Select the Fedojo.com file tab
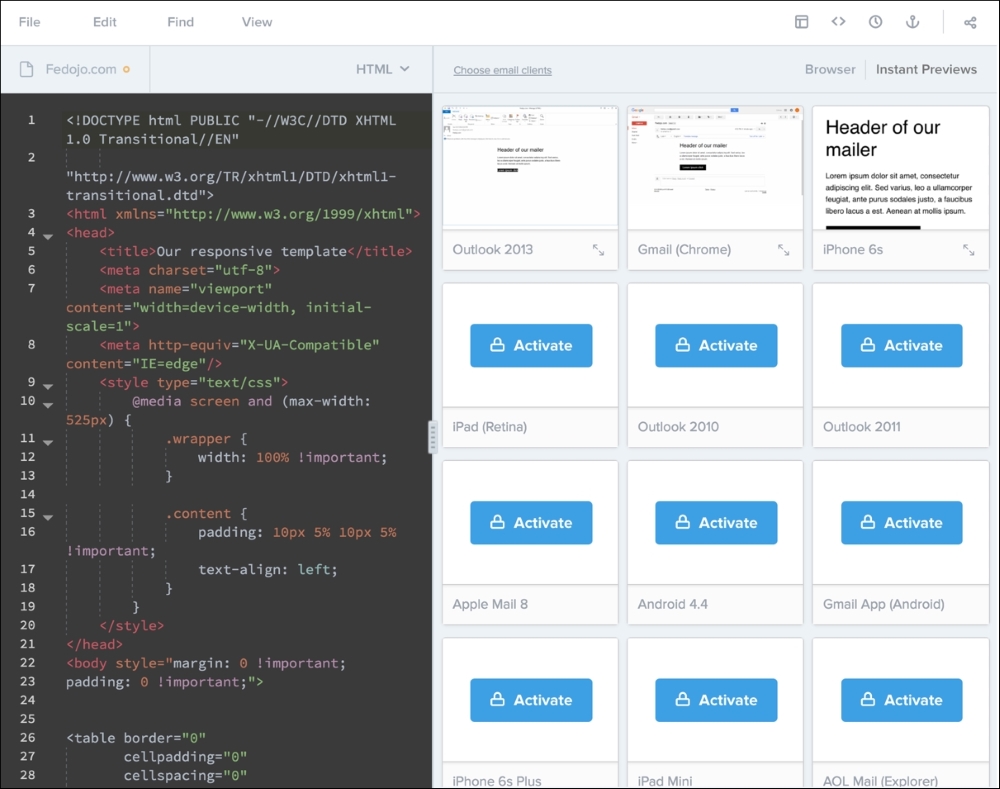This screenshot has height=789, width=1000. pos(75,69)
